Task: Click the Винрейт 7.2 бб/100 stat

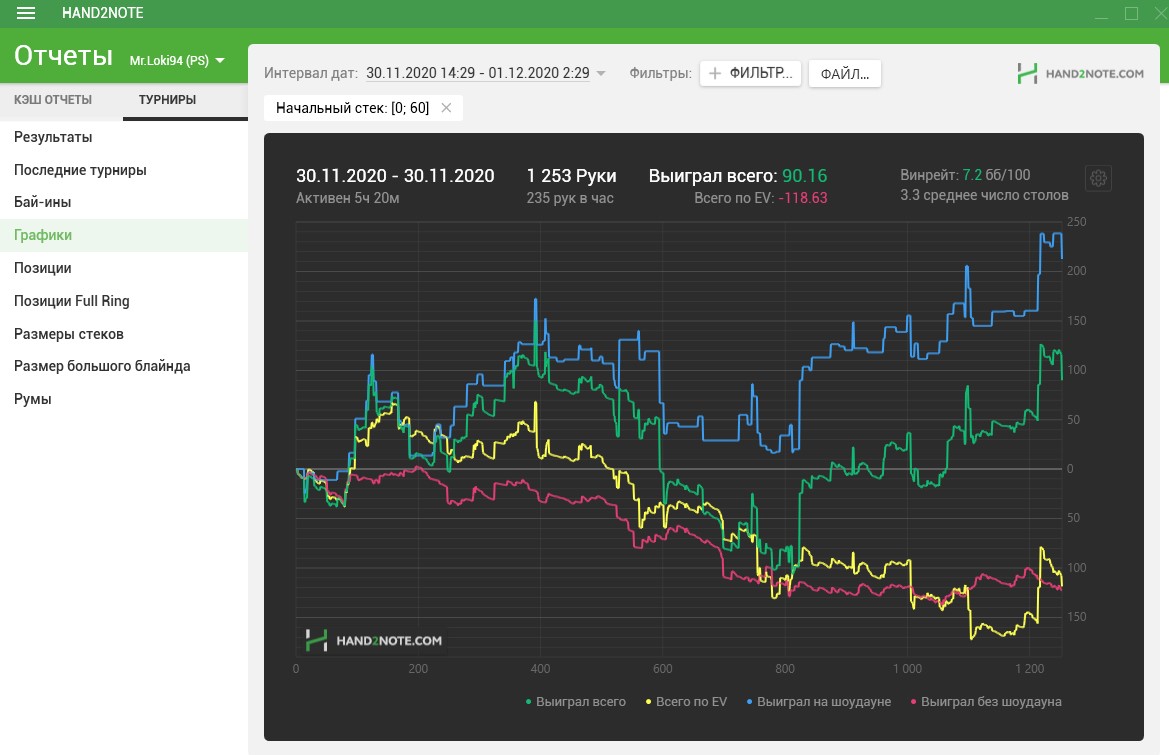Action: [x=965, y=175]
